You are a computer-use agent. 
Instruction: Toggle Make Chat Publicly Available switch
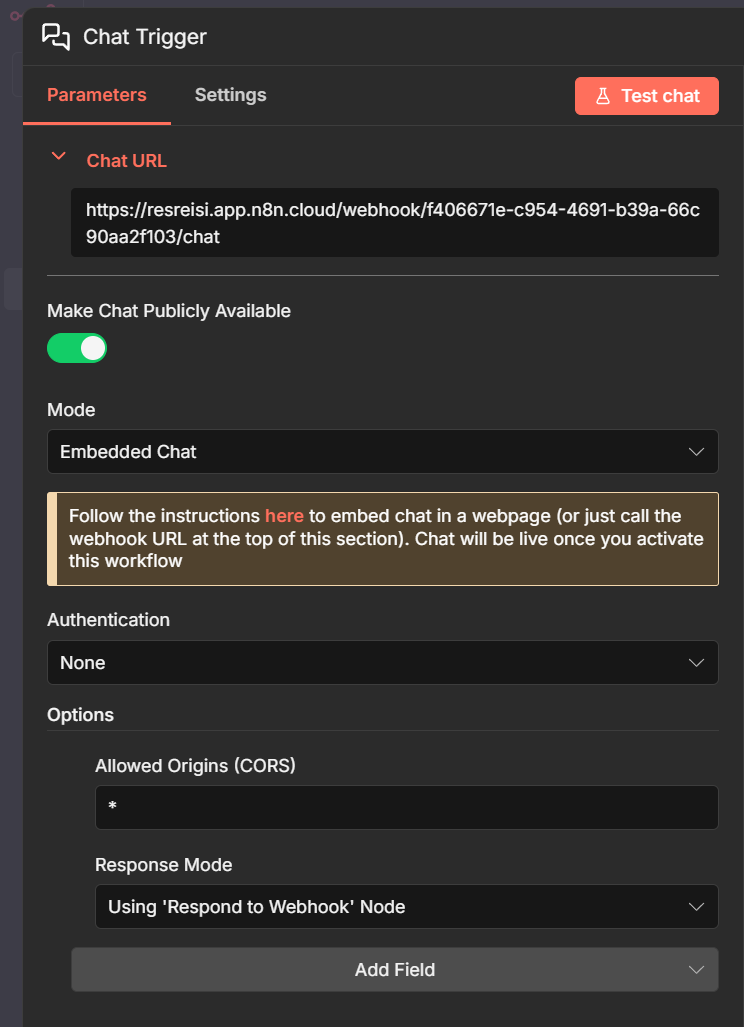77,348
